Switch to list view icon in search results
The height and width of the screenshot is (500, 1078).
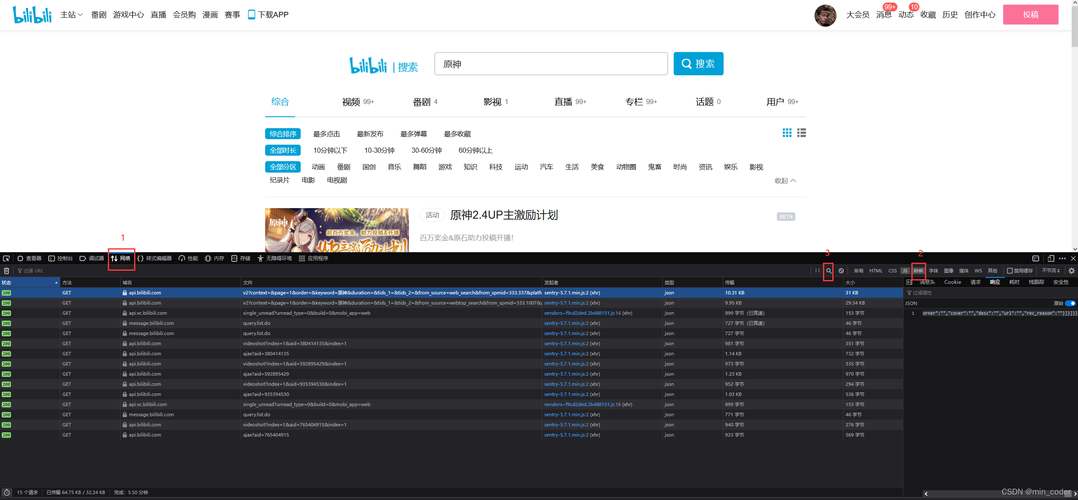802,133
